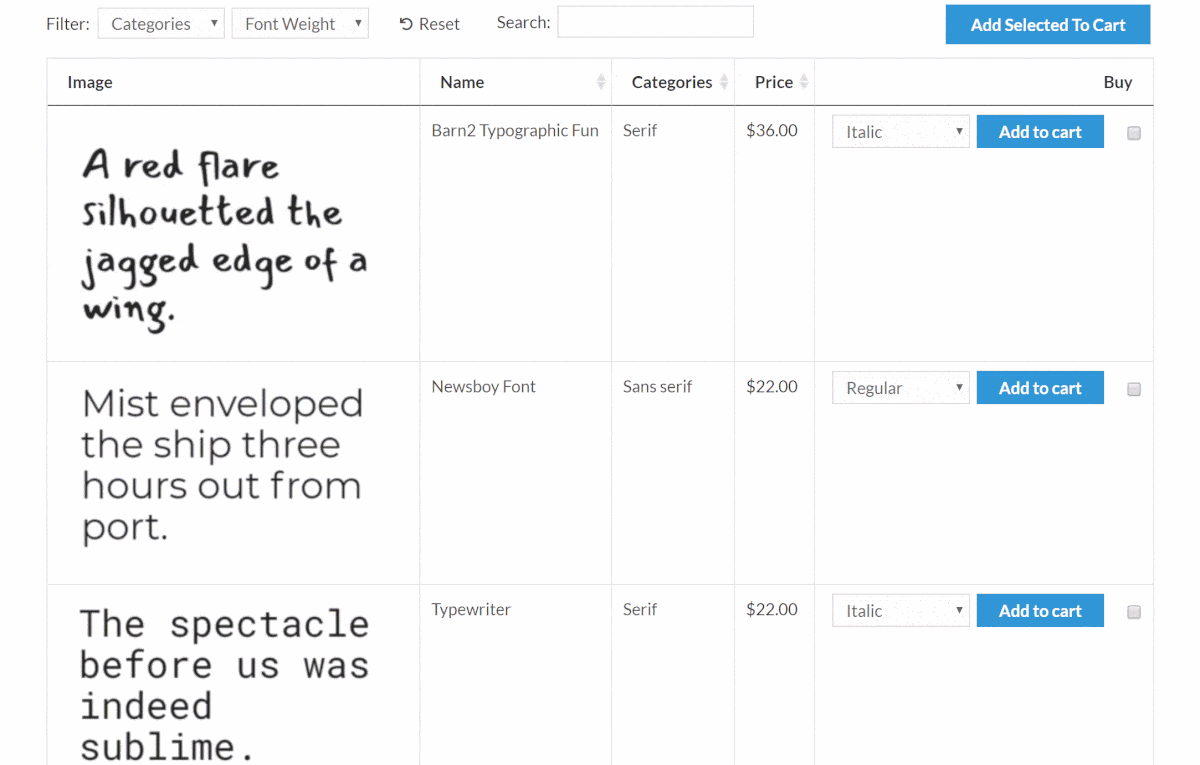Add the Newsboy Font to cart

coord(1040,387)
